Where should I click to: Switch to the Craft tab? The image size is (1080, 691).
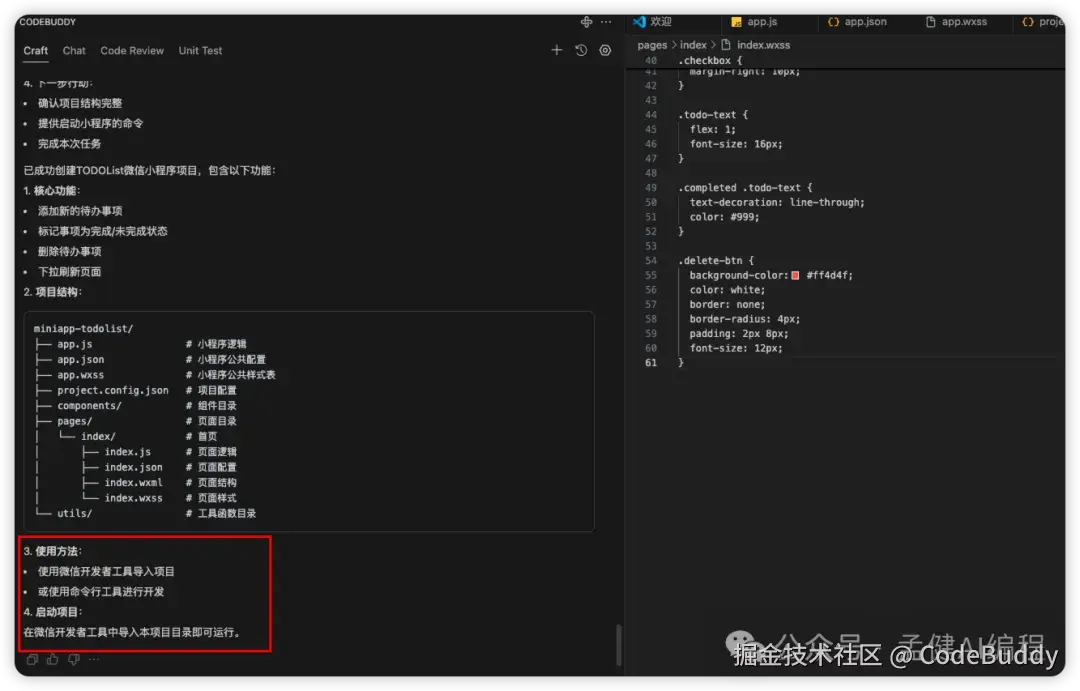click(x=36, y=51)
